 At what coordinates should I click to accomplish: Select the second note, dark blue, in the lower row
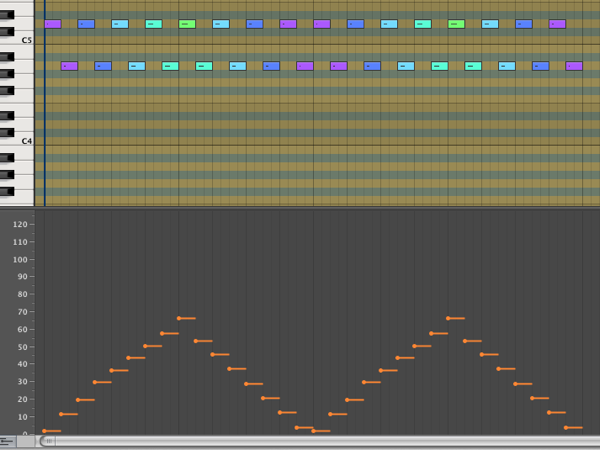click(x=103, y=66)
